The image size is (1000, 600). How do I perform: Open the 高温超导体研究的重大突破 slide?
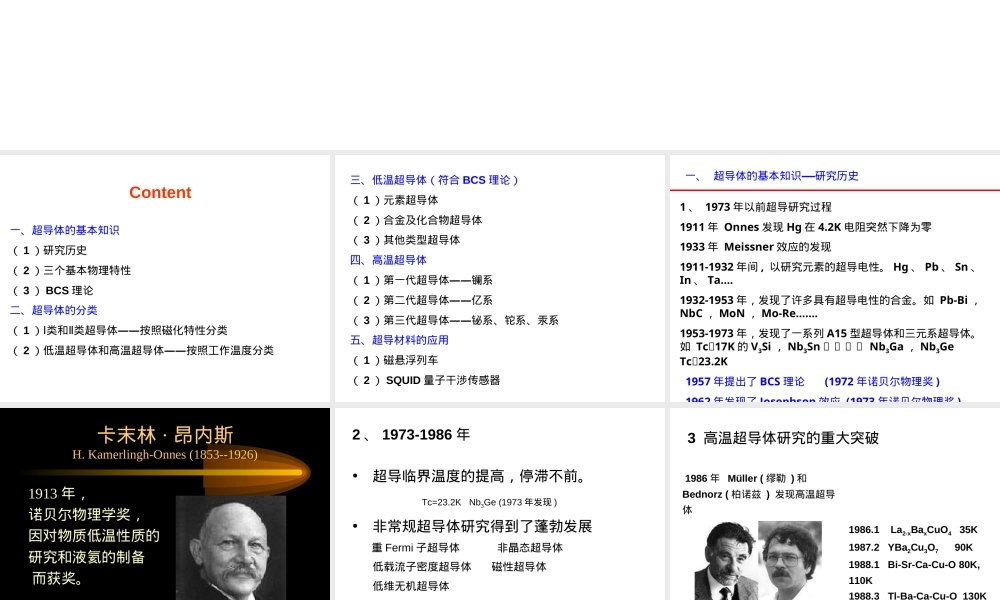pos(835,504)
